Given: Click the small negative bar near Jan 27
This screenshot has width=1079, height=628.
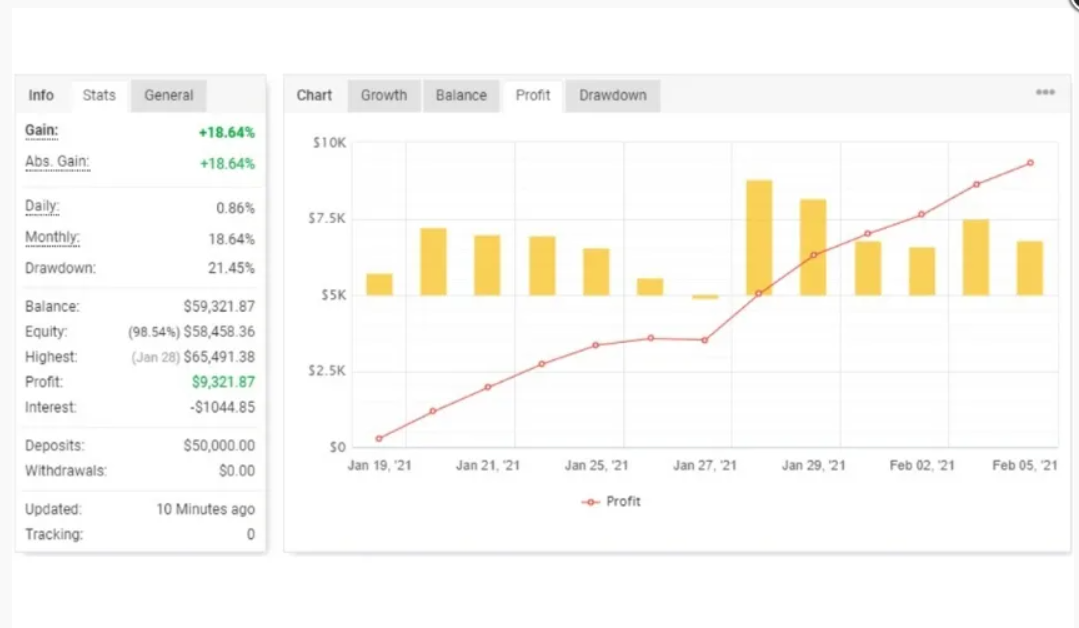Looking at the screenshot, I should (x=705, y=297).
